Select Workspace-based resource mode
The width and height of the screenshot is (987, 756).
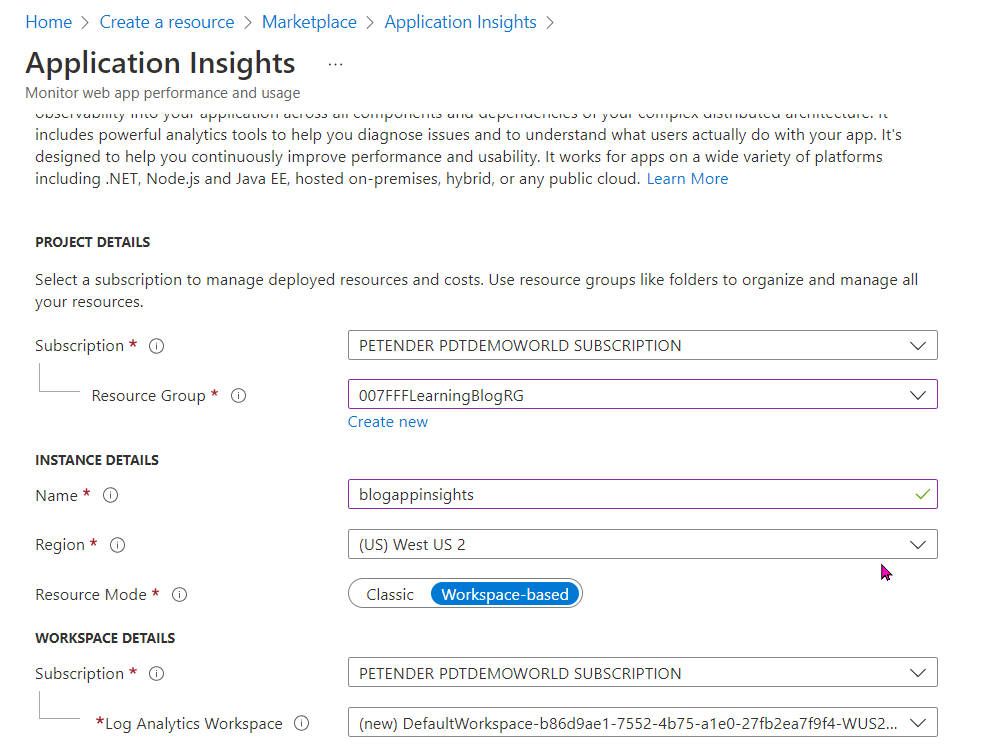(x=504, y=593)
